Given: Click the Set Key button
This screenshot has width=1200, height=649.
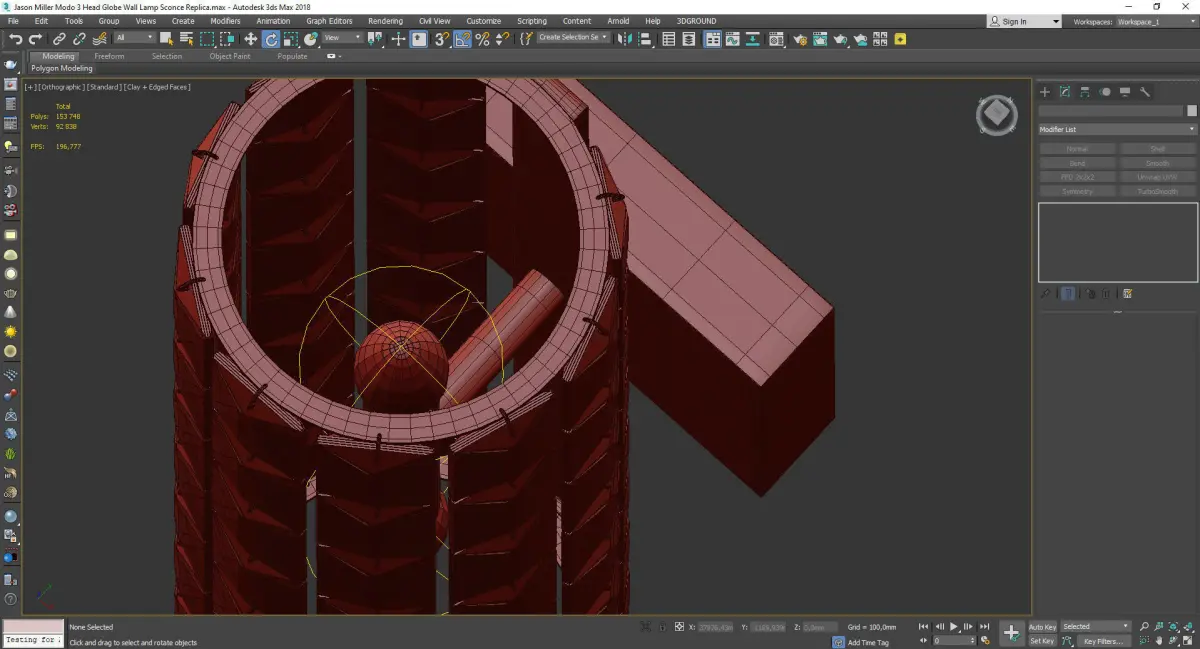Looking at the screenshot, I should click(x=1042, y=641).
